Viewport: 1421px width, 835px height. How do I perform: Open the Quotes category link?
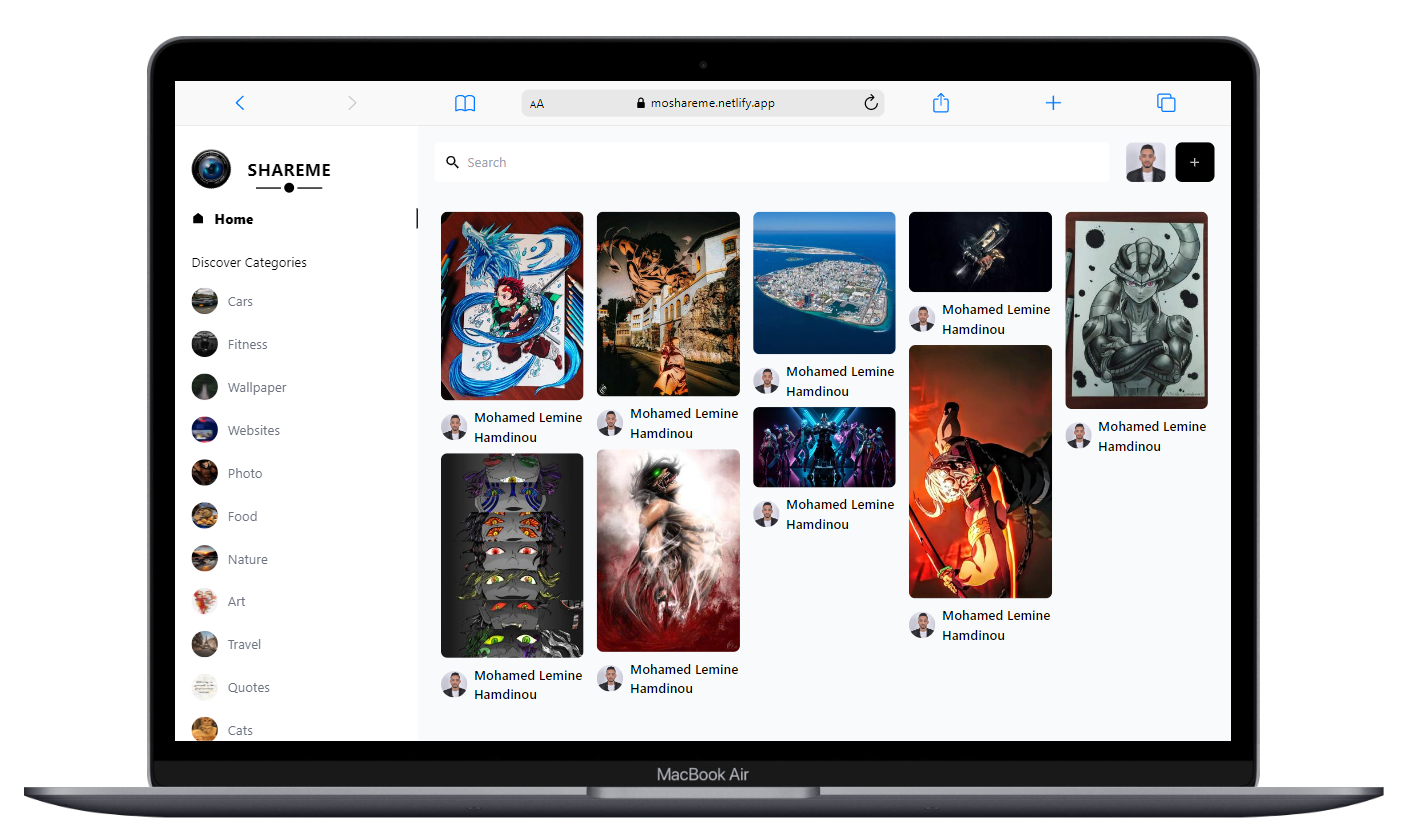click(x=248, y=687)
